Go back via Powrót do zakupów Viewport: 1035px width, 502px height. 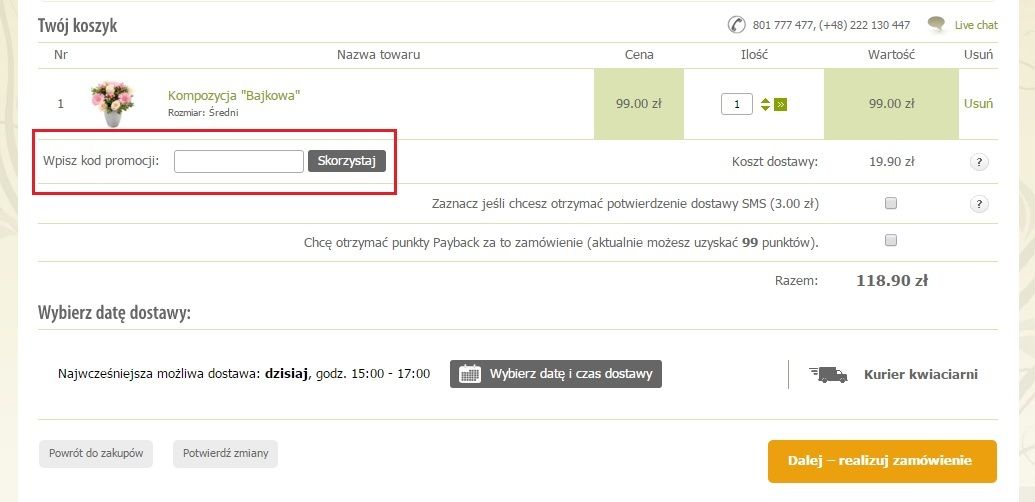point(96,454)
